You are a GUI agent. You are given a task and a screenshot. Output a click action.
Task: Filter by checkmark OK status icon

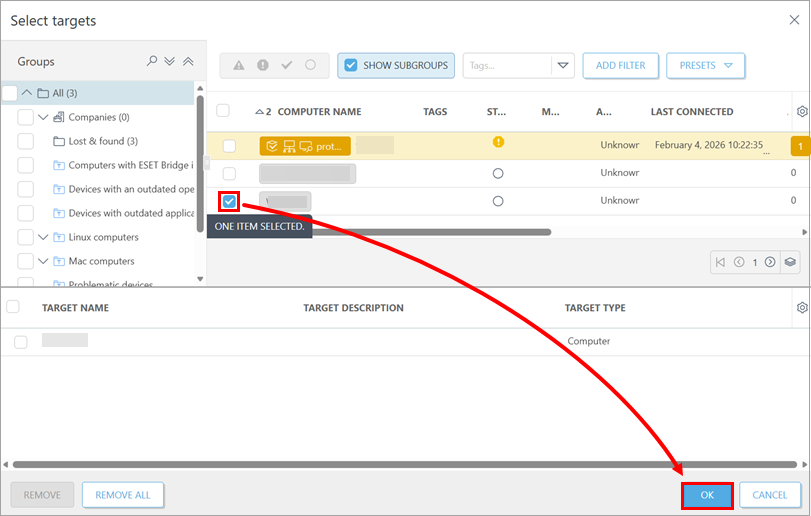(287, 65)
